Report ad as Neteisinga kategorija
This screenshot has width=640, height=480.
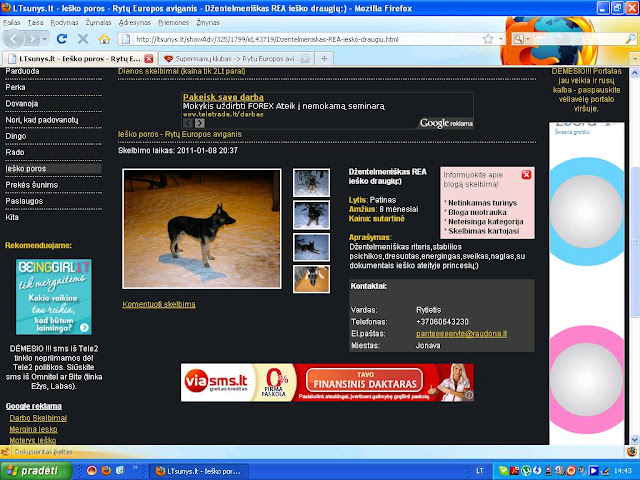click(x=486, y=222)
